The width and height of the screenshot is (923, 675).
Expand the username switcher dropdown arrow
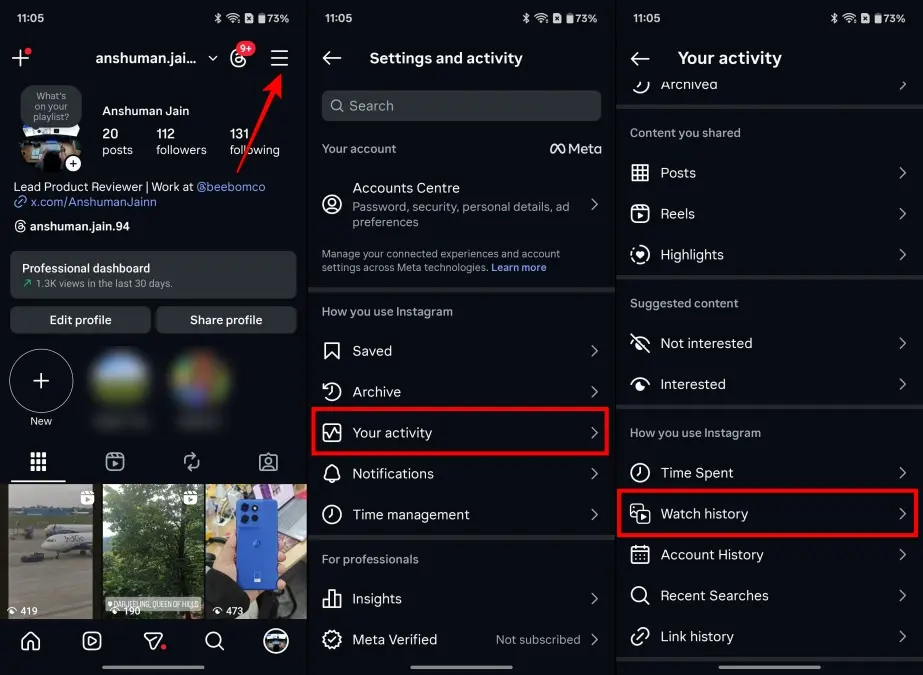pos(212,58)
